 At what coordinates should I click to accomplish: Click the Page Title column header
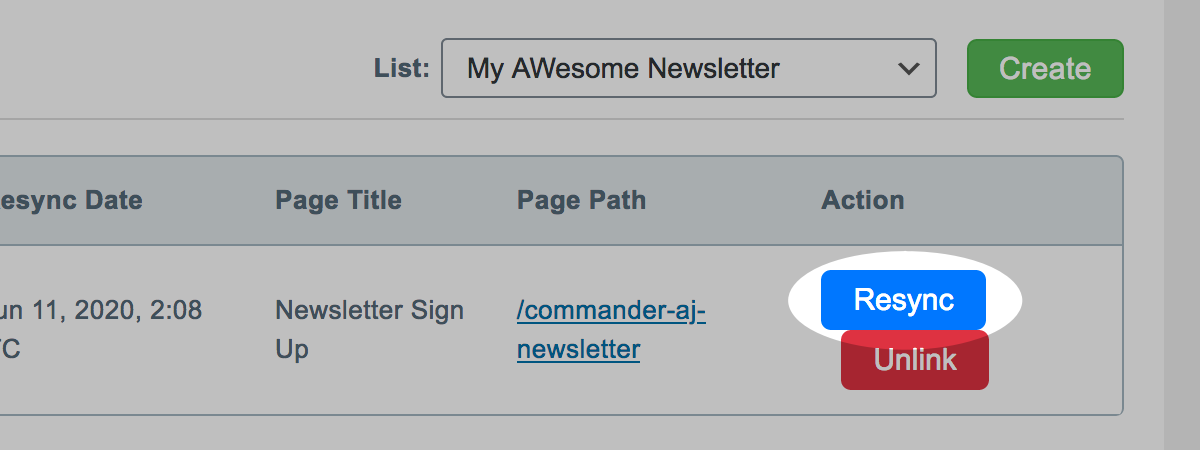click(x=338, y=200)
